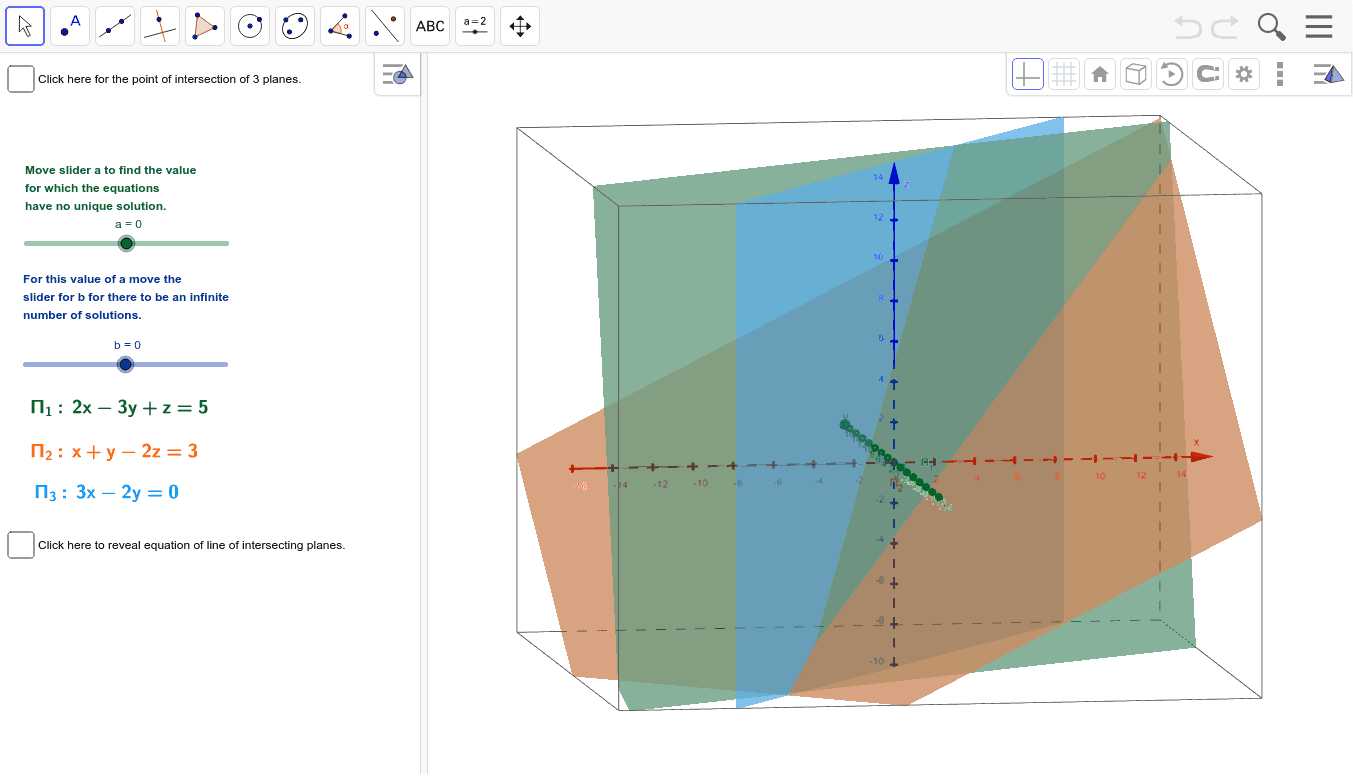Enable the grid display
The image size is (1353, 776).
(1064, 73)
